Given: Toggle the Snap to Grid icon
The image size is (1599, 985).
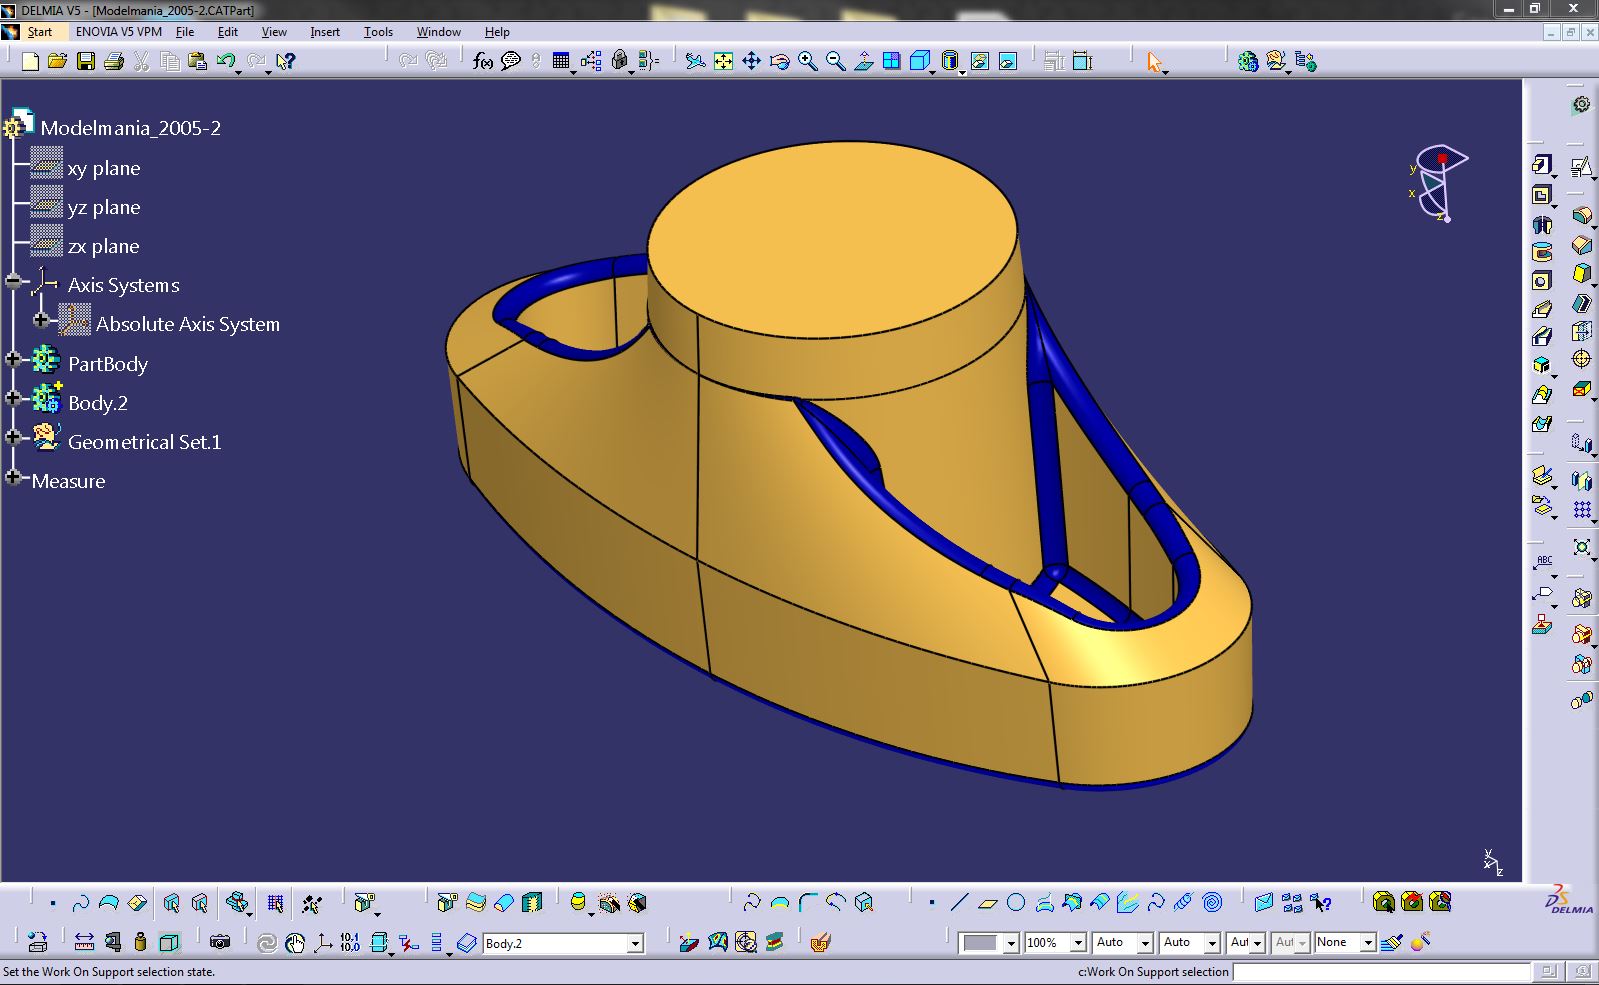Looking at the screenshot, I should 275,903.
